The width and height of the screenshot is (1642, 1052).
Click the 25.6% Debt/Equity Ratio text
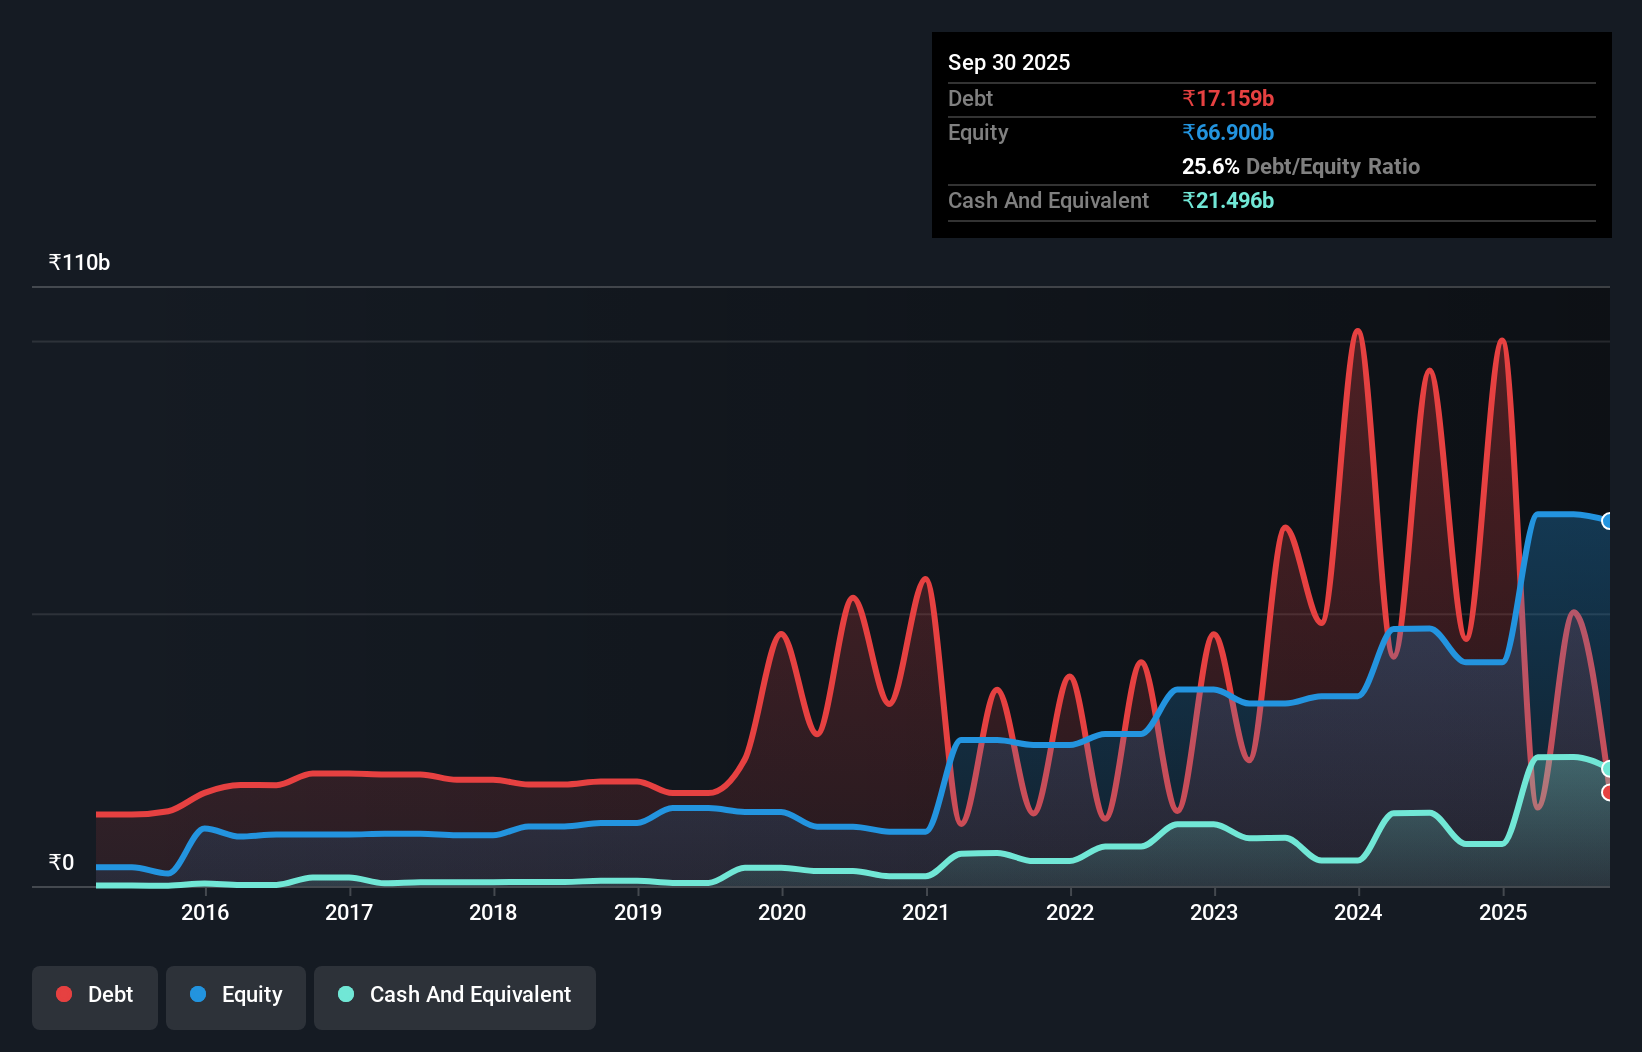coord(1301,166)
